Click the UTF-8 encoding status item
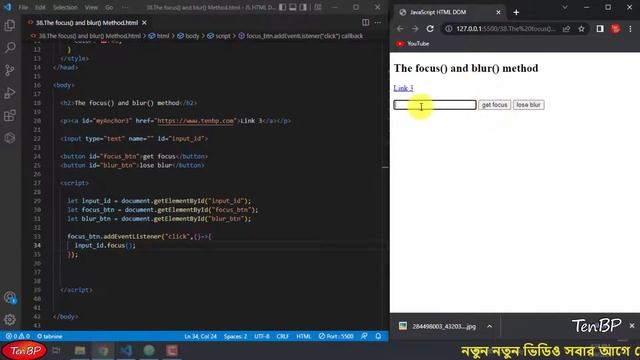Image resolution: width=640 pixels, height=360 pixels. (262, 336)
